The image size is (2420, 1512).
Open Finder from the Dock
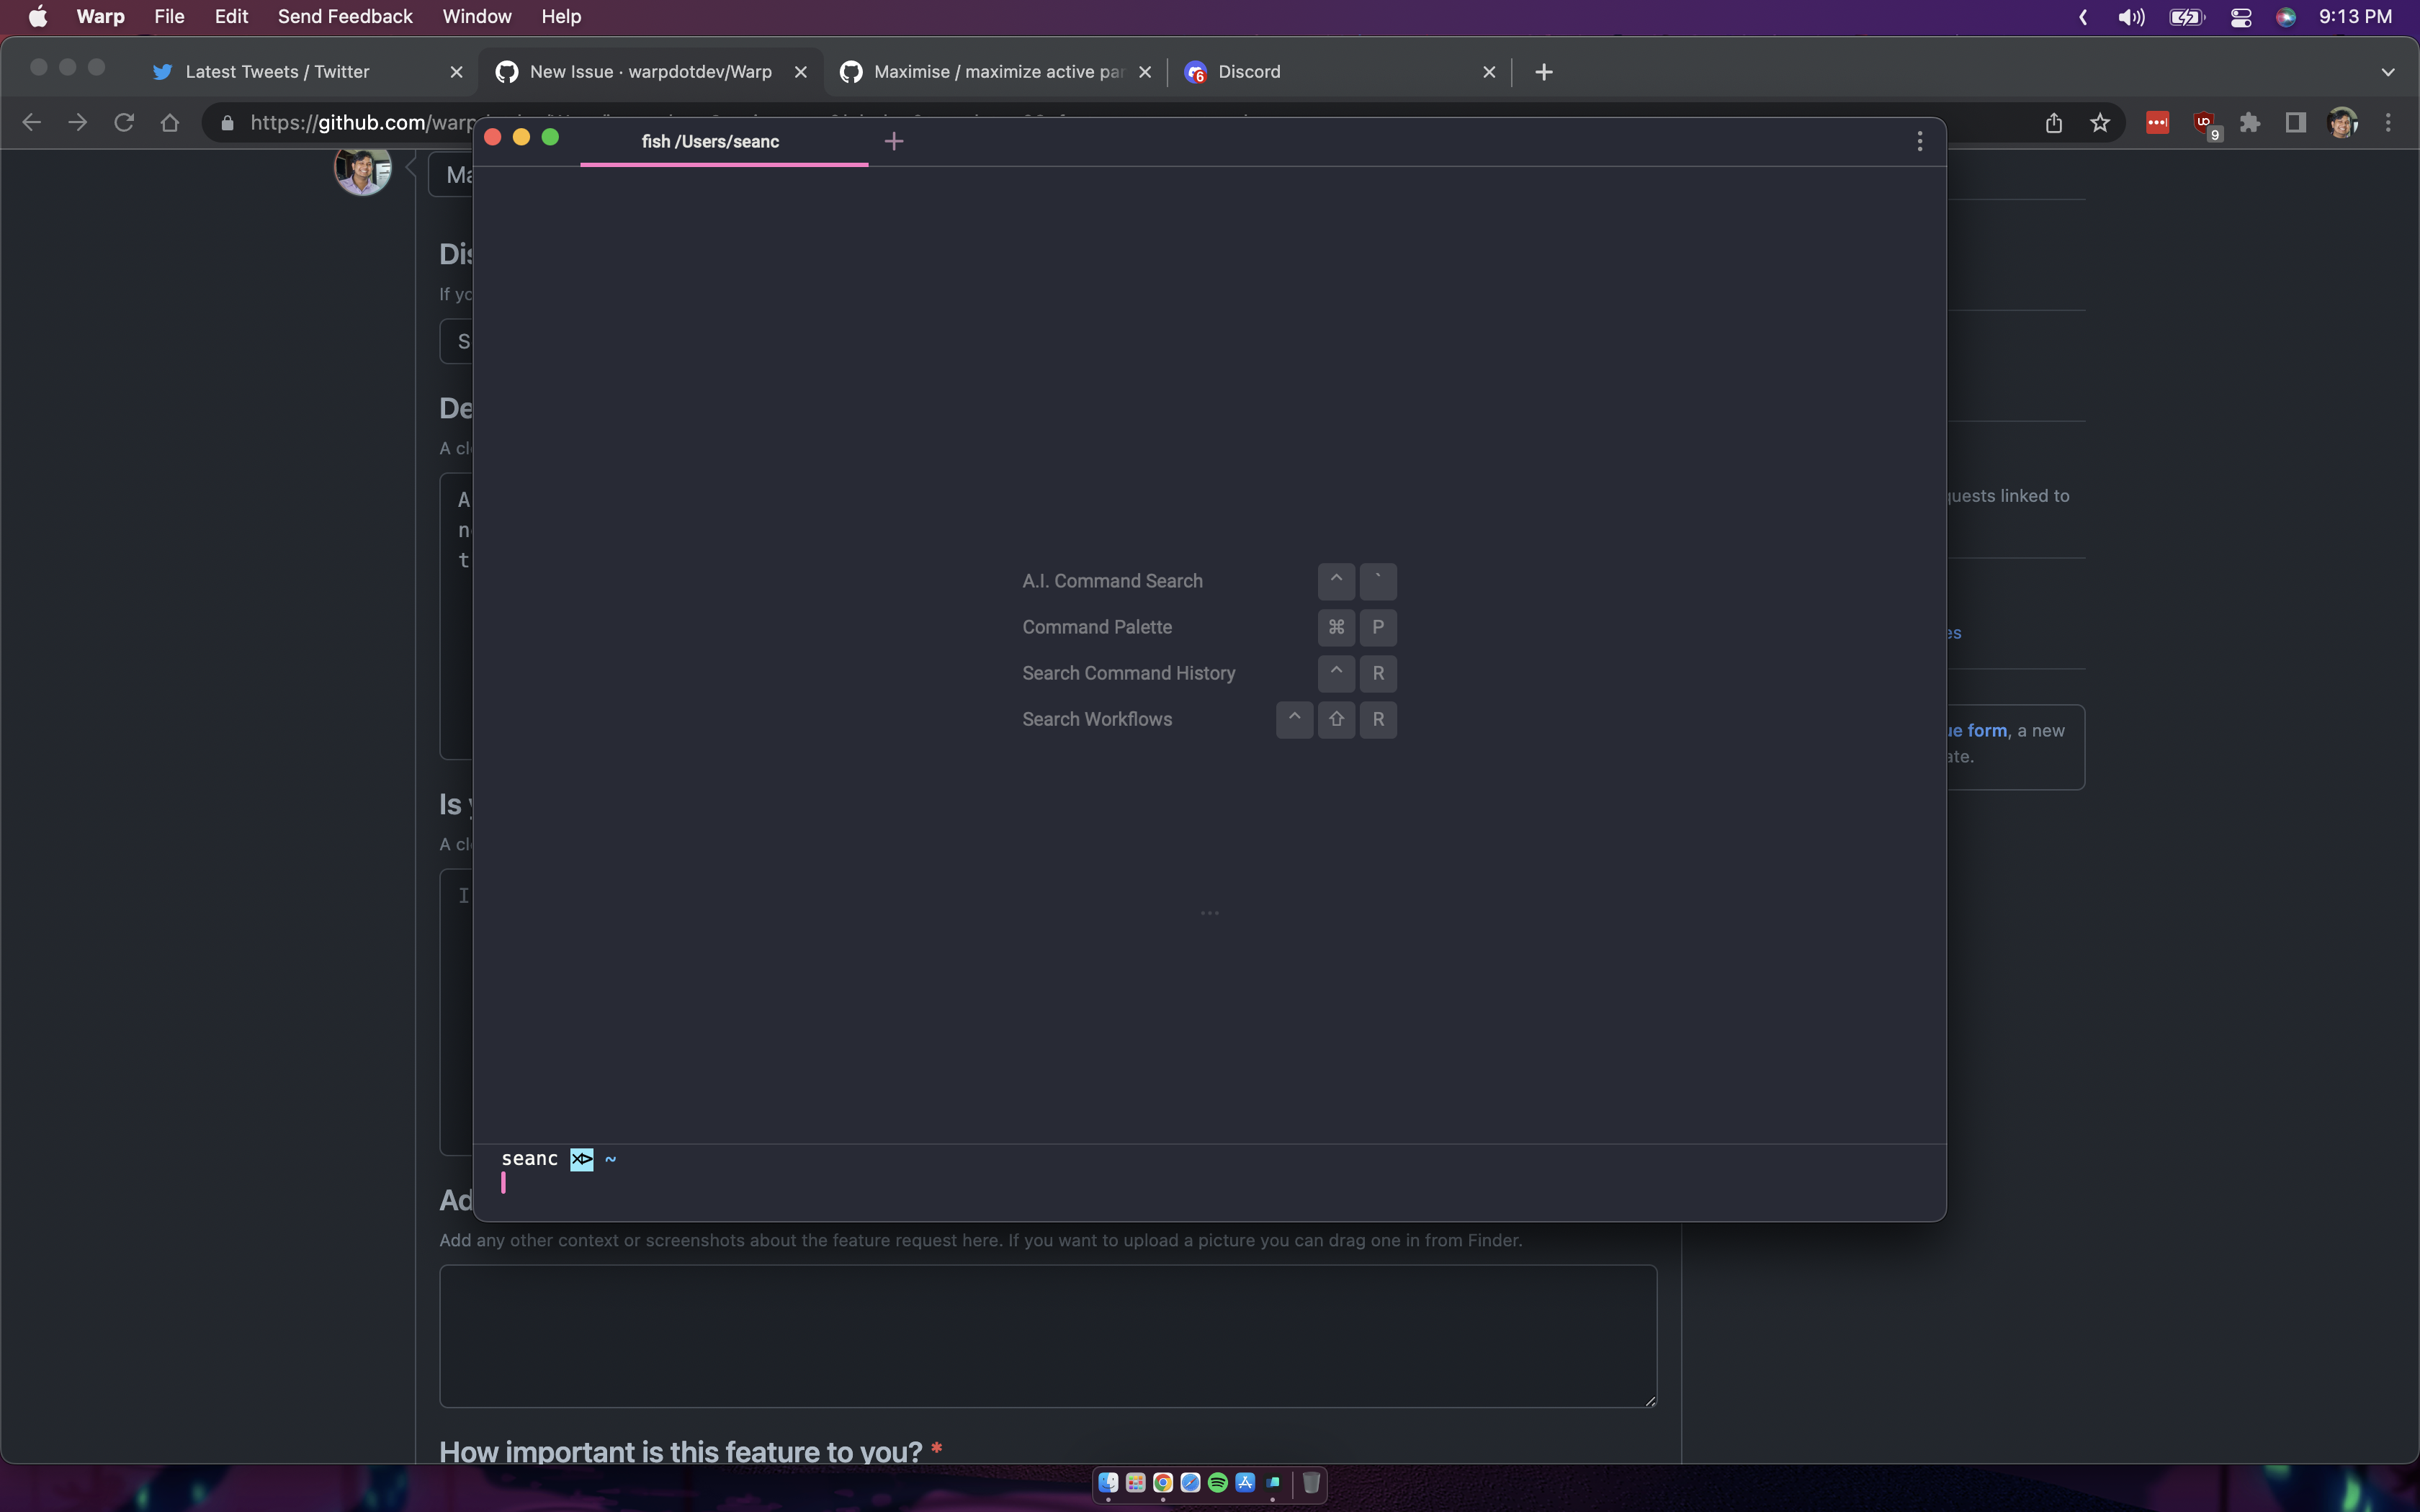(x=1110, y=1484)
